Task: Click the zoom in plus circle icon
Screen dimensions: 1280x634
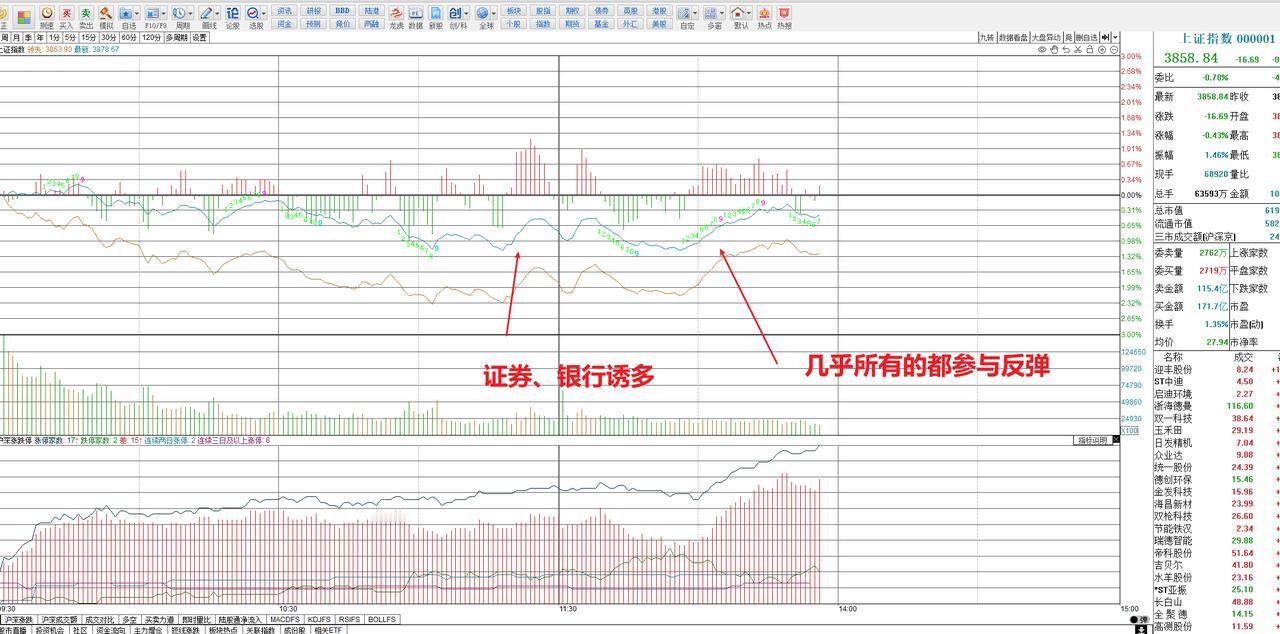Action: 1102,49
